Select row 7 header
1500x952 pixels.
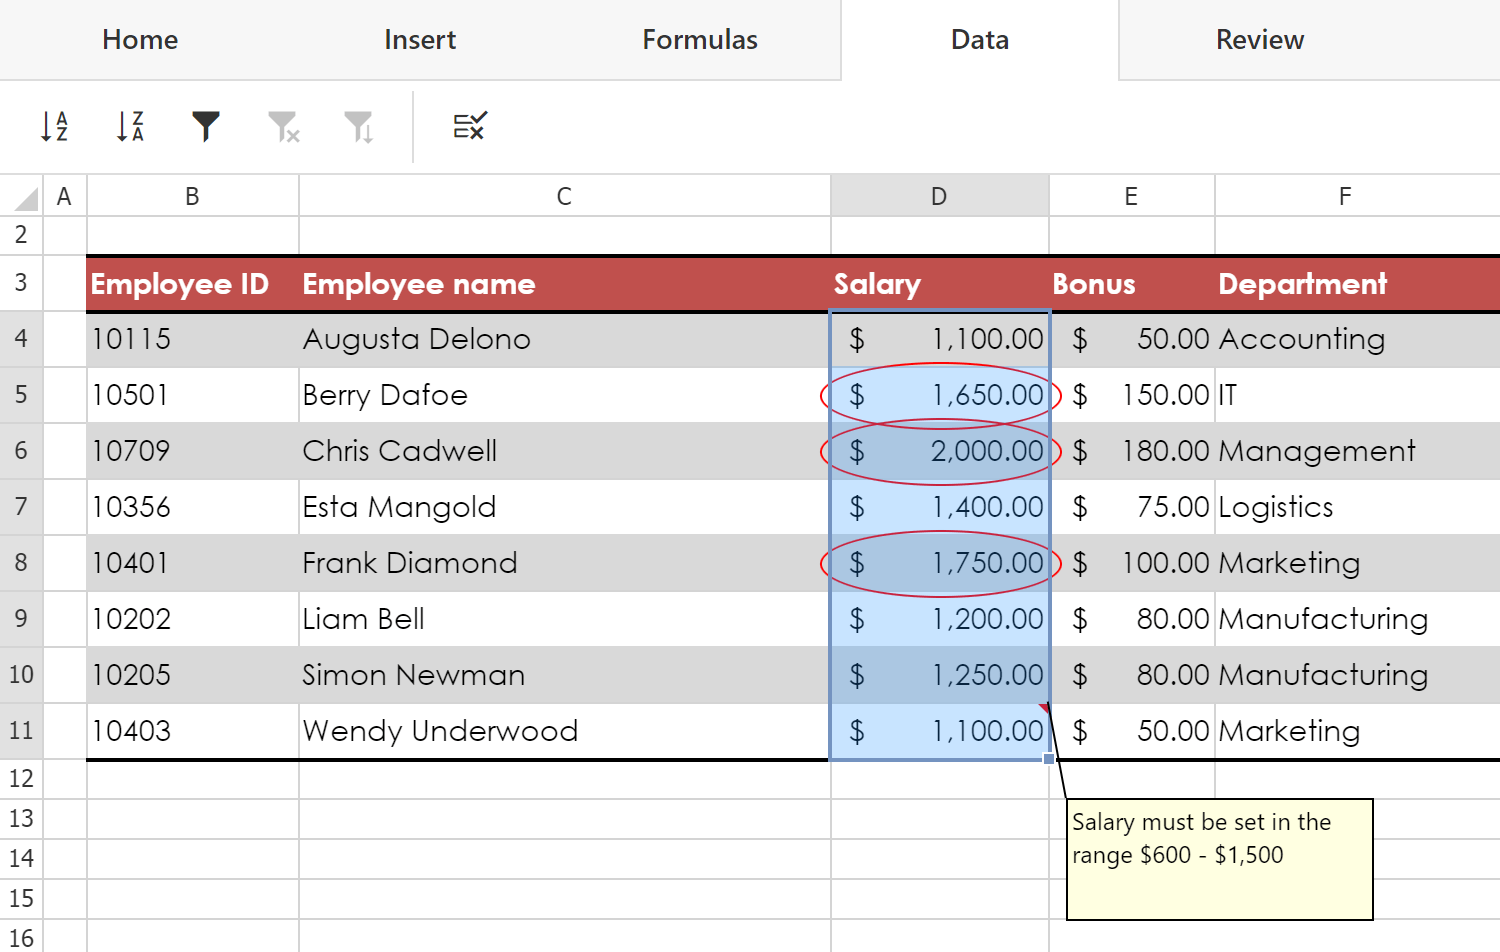click(x=21, y=507)
